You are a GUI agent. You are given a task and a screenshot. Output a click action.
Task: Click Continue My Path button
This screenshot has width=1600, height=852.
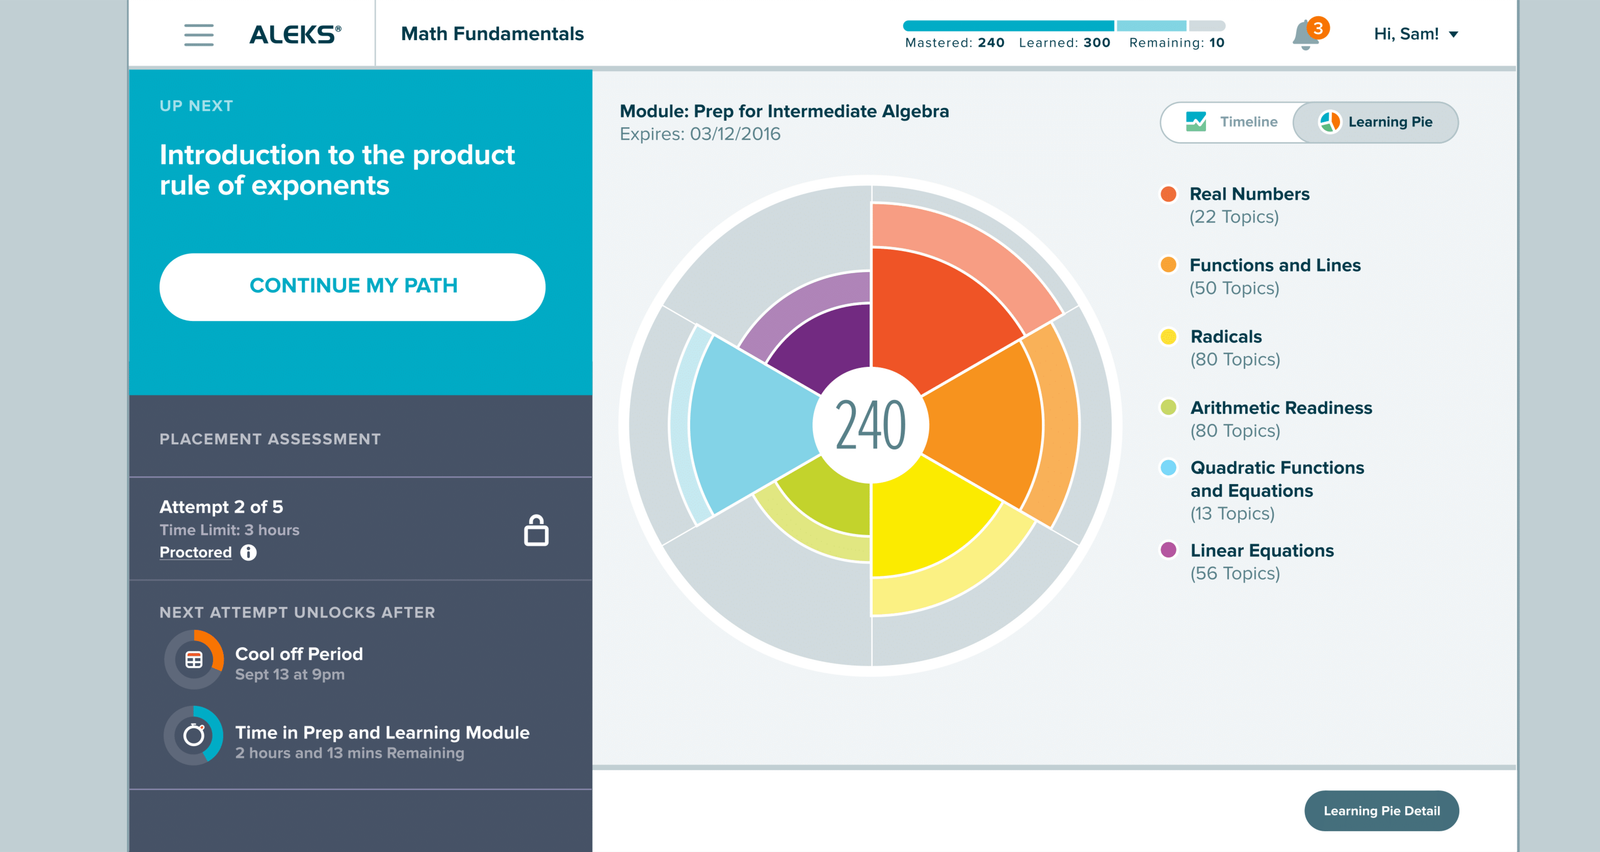(x=352, y=287)
